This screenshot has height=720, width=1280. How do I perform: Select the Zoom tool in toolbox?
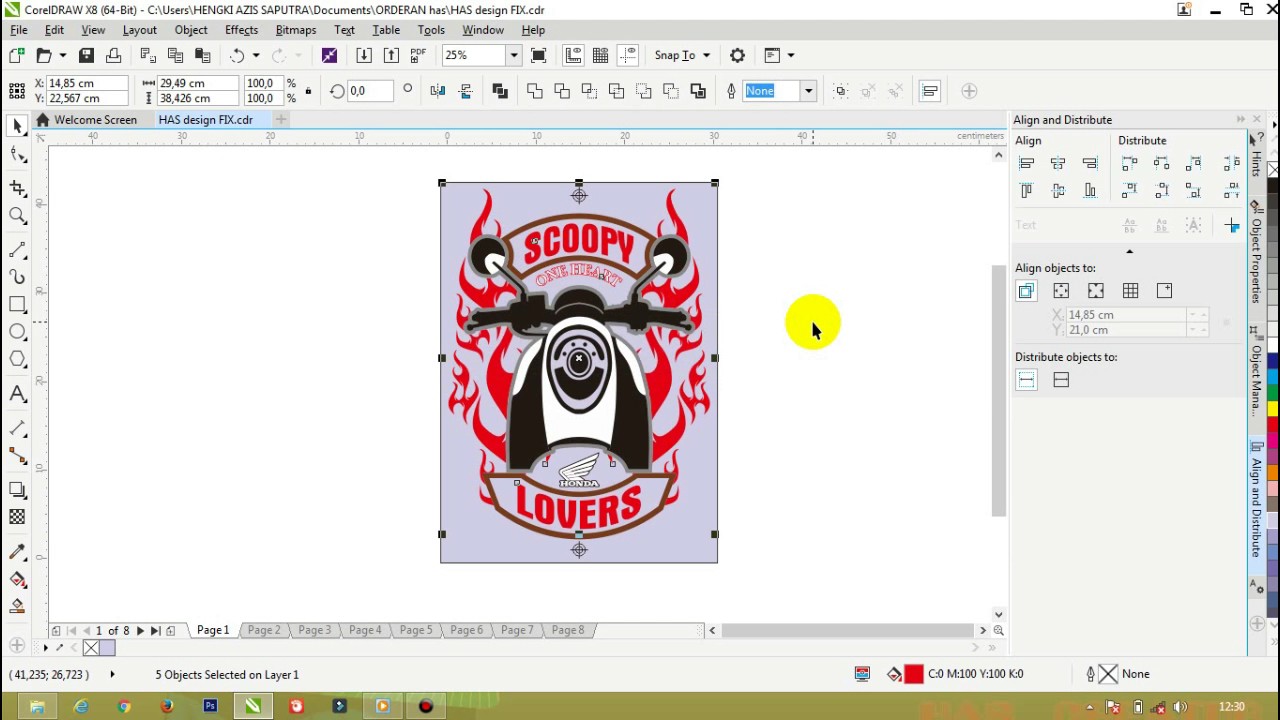(17, 215)
